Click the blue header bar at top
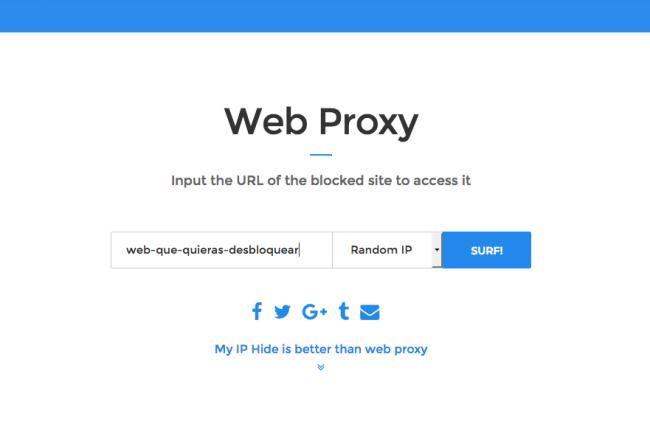The height and width of the screenshot is (427, 650). pyautogui.click(x=325, y=16)
